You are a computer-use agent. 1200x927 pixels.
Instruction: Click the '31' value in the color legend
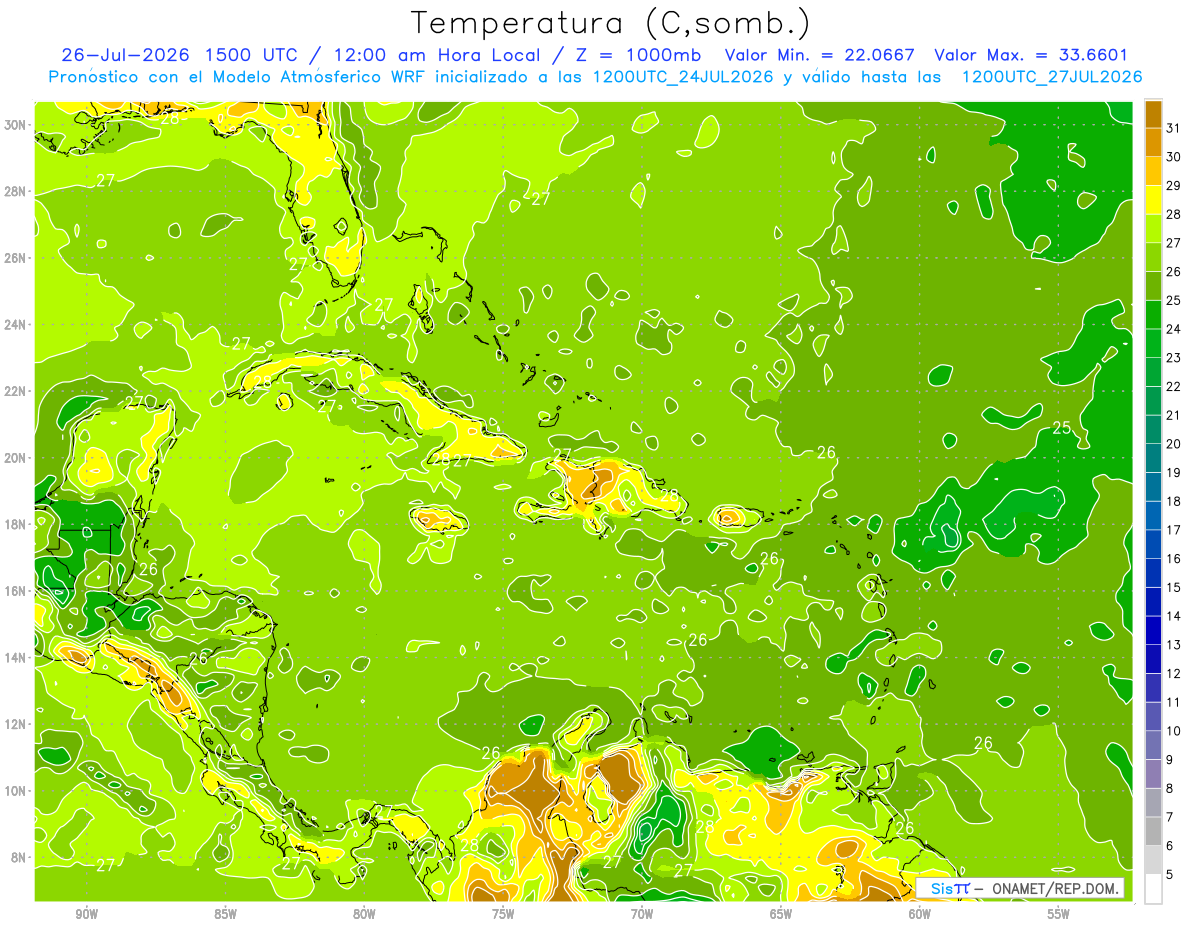pyautogui.click(x=1173, y=127)
